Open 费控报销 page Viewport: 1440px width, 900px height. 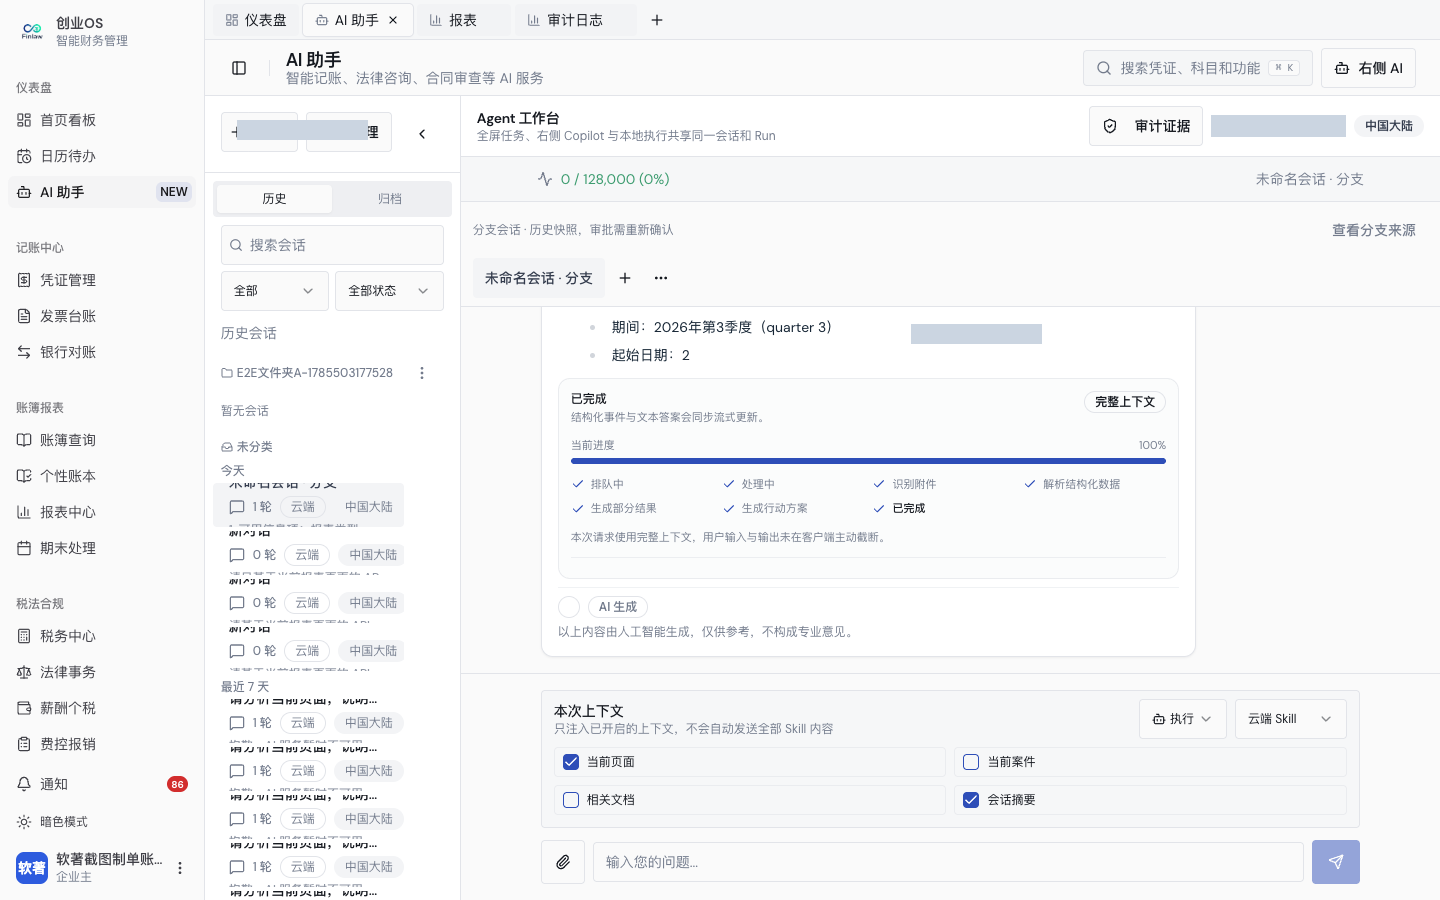point(101,744)
